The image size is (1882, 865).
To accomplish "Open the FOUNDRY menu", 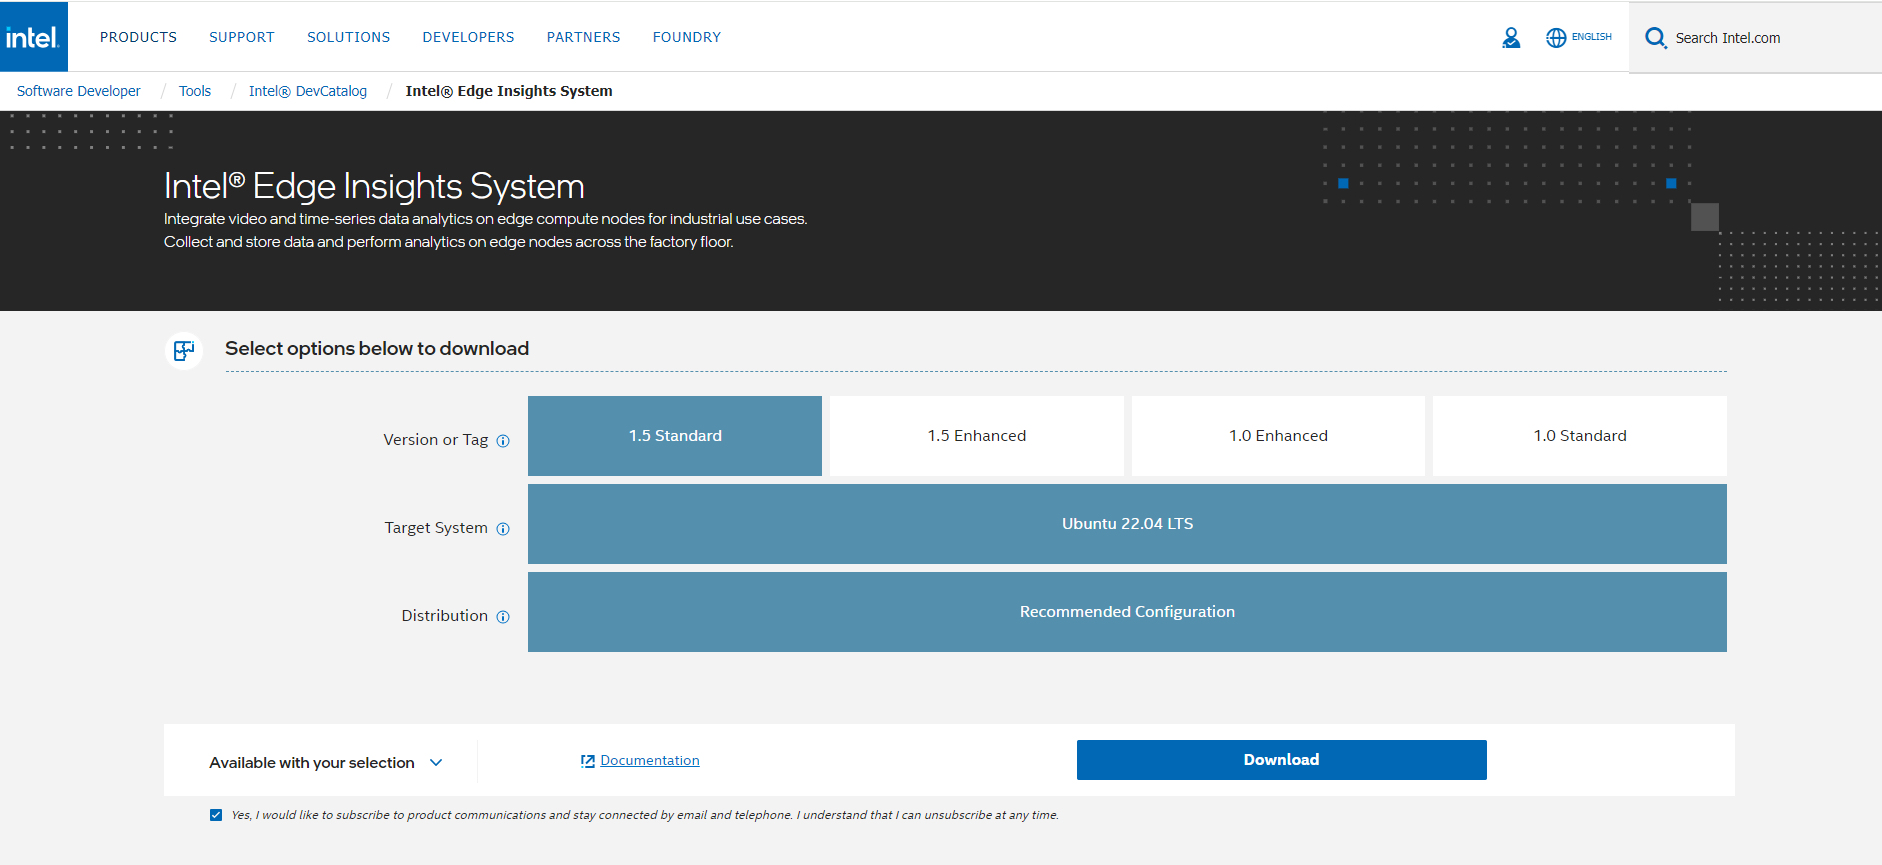I will [x=687, y=37].
